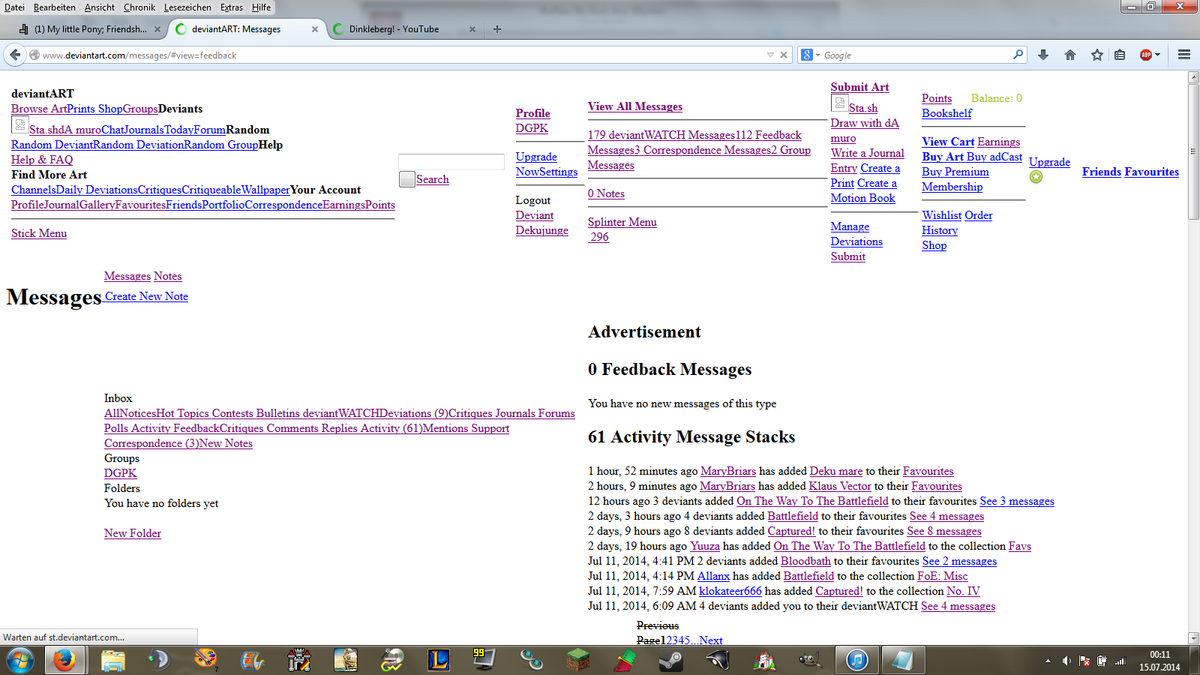Viewport: 1200px width, 675px height.
Task: Open Deviant Dekujunge profile link
Action: pos(541,222)
